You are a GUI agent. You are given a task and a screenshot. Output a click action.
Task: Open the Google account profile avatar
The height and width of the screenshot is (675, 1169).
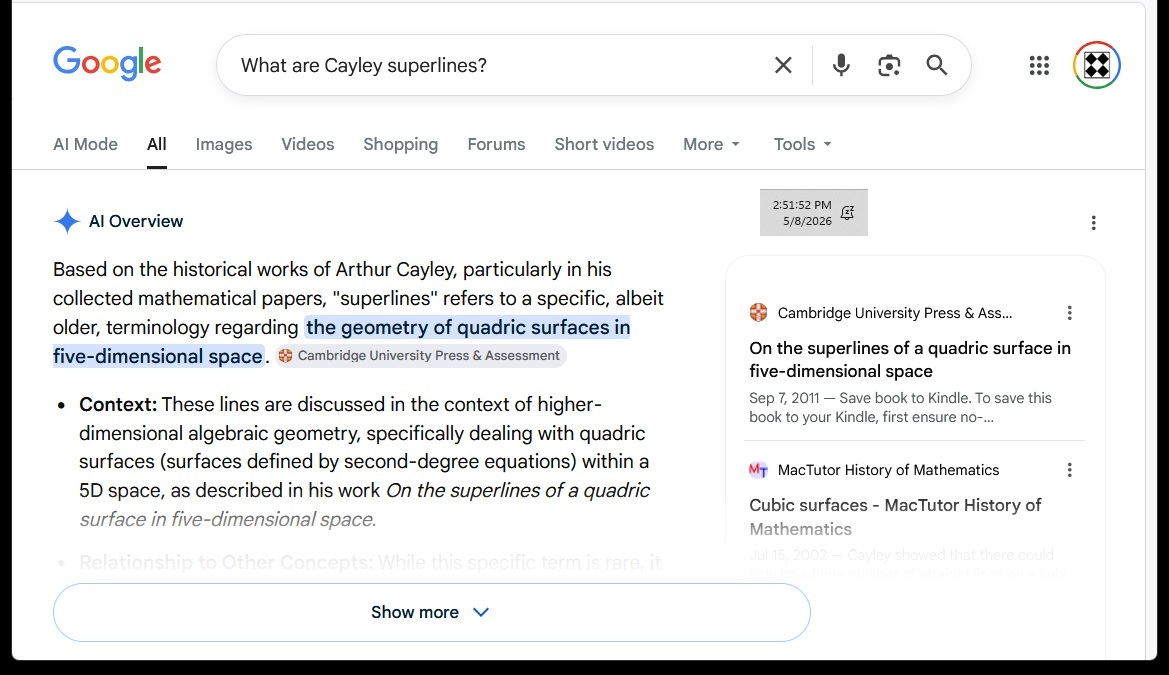click(x=1097, y=66)
